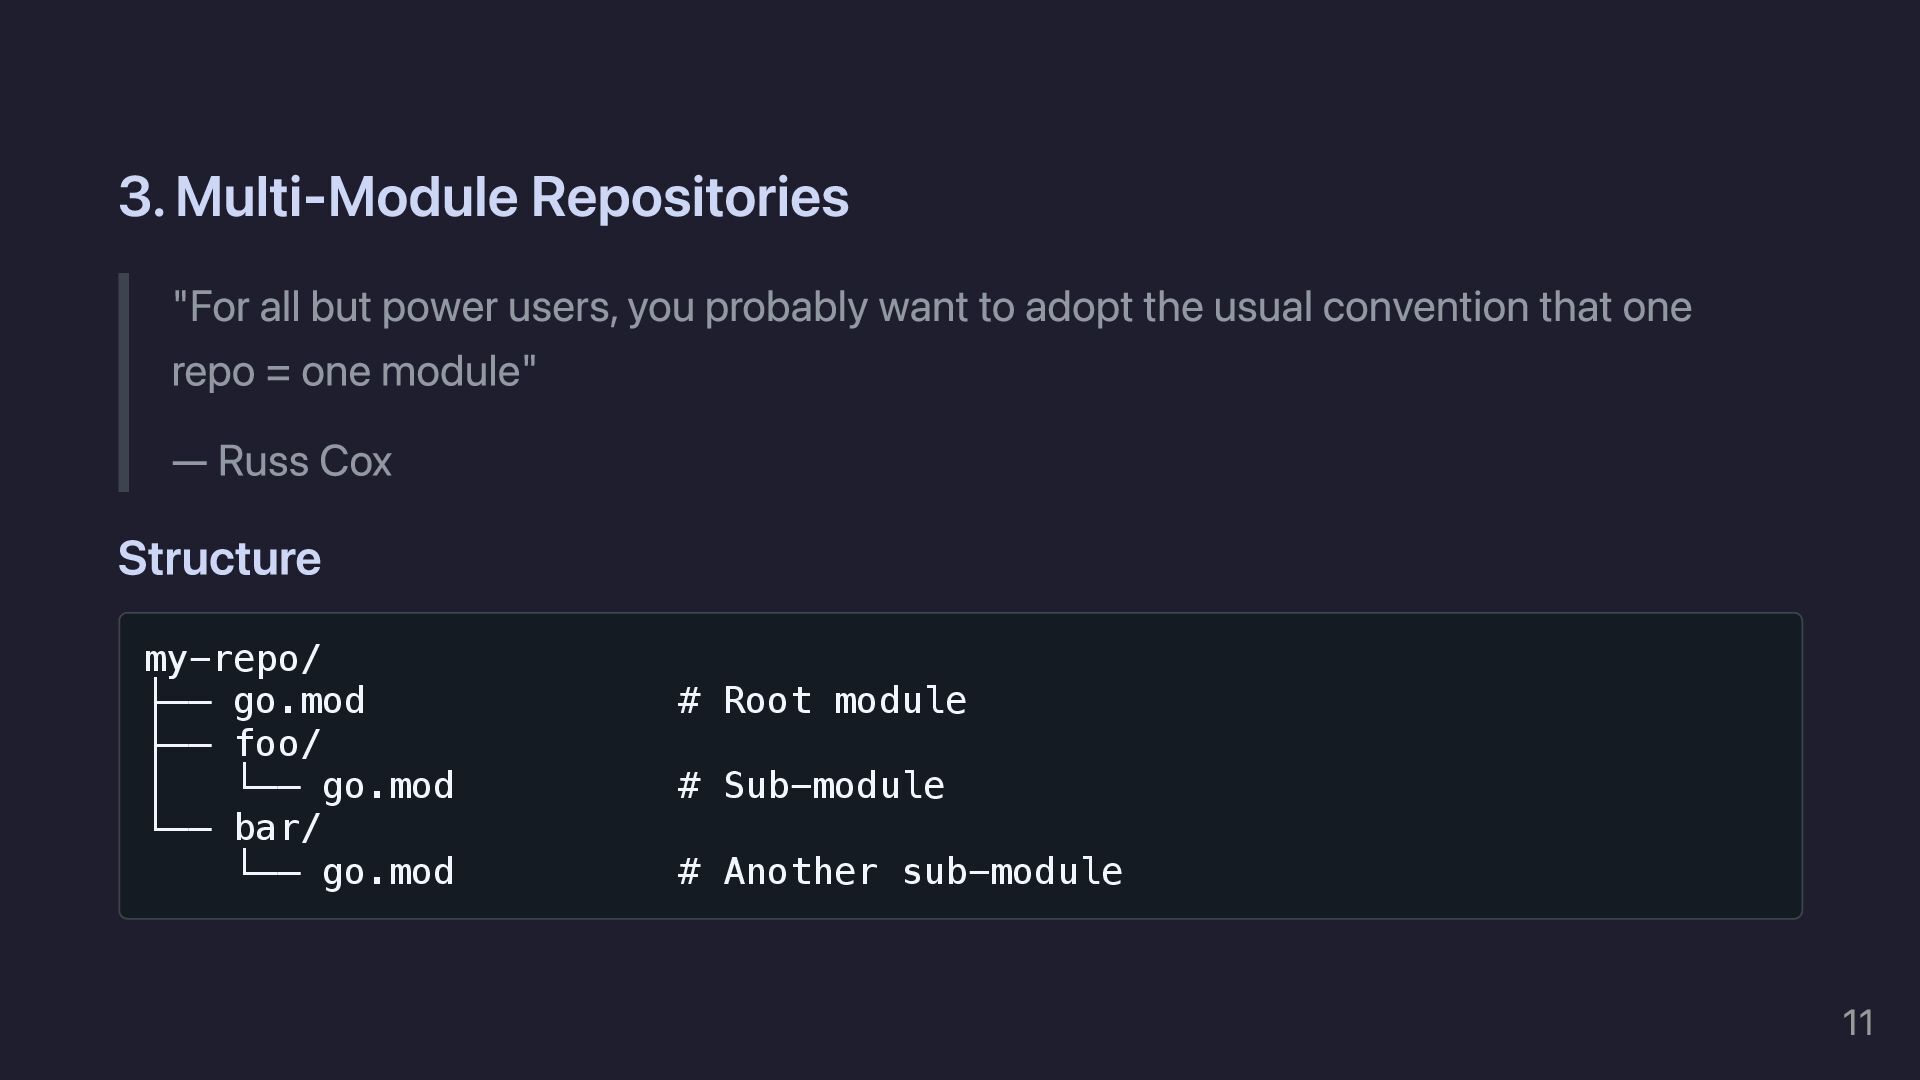Select go.mod inside the bar/ directory

point(388,872)
